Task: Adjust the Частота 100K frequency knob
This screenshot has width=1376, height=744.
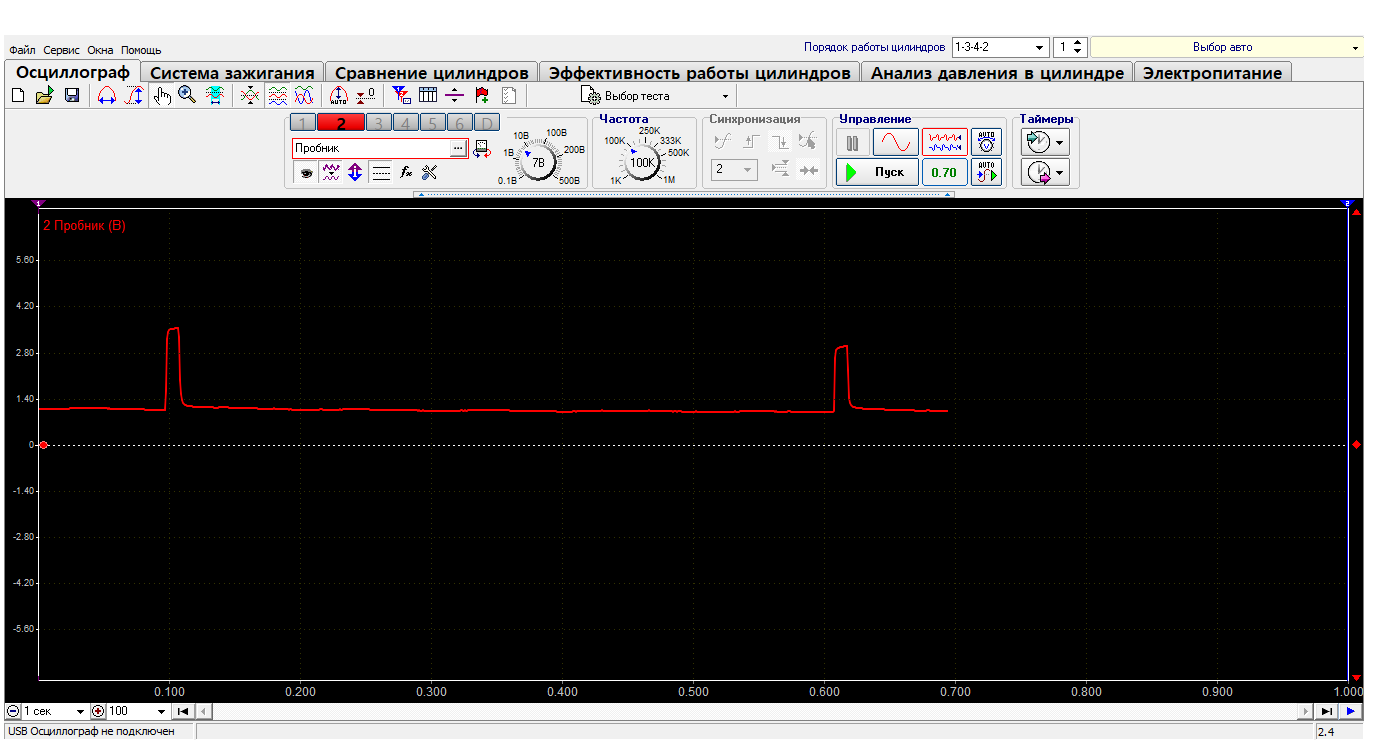Action: pyautogui.click(x=641, y=162)
